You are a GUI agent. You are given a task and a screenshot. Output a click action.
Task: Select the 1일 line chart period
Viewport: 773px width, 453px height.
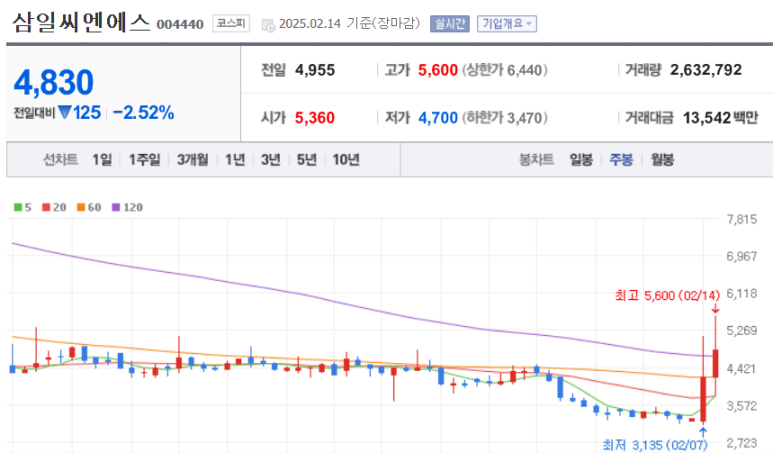(102, 160)
